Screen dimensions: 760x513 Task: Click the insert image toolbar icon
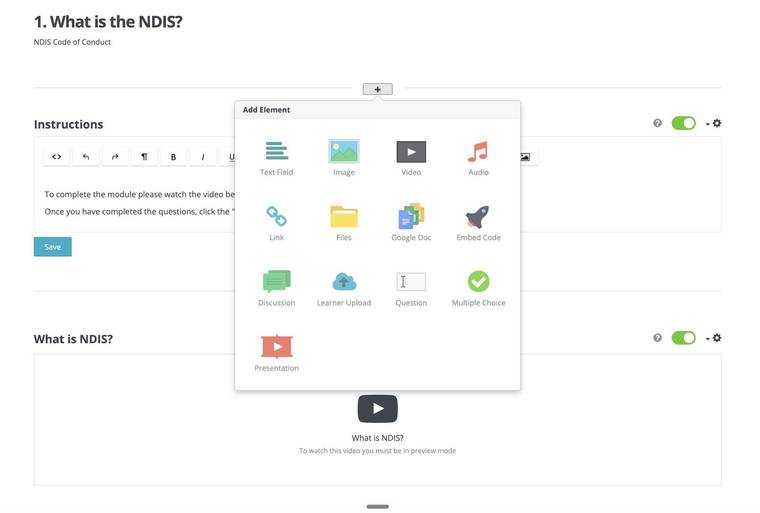[x=526, y=157]
